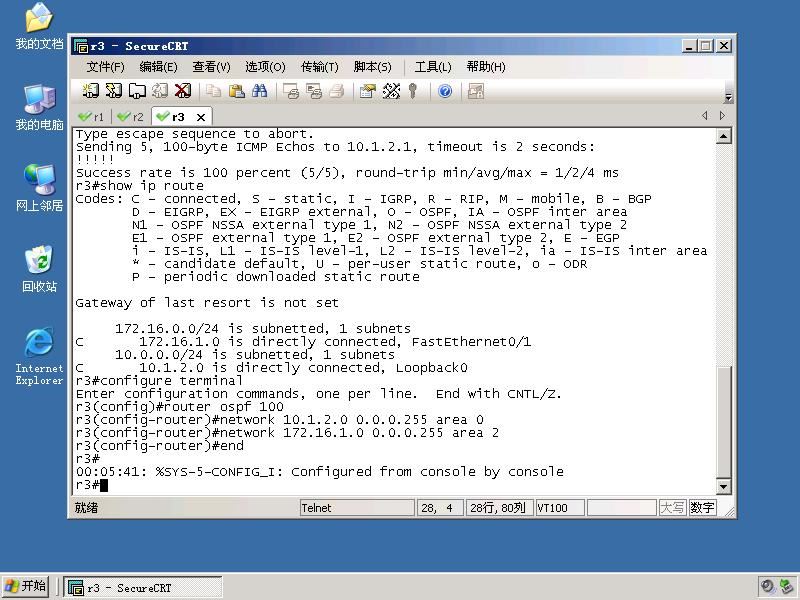This screenshot has width=800, height=600.
Task: Click the blue Help question icon
Action: (445, 91)
